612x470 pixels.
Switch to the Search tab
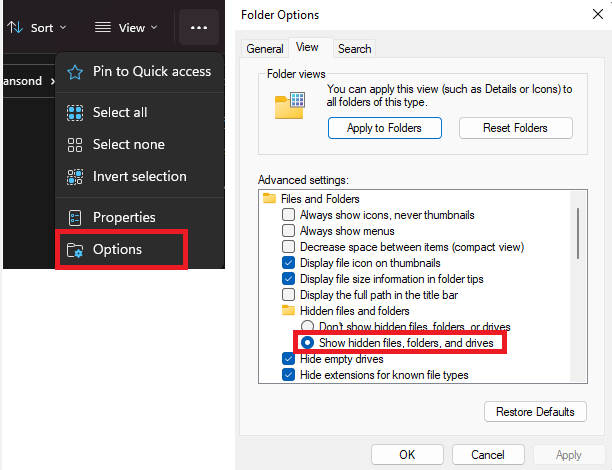pos(354,49)
